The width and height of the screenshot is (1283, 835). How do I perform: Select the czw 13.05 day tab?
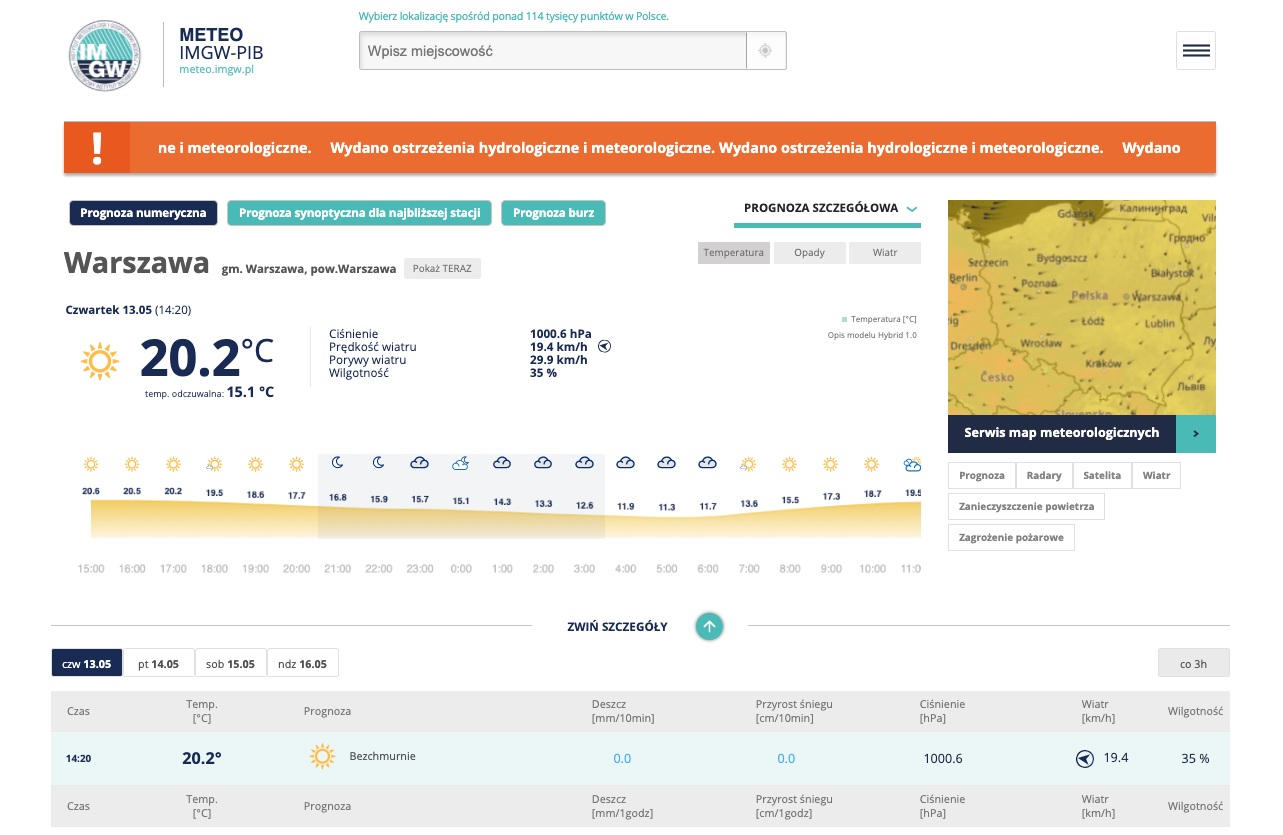[x=87, y=663]
